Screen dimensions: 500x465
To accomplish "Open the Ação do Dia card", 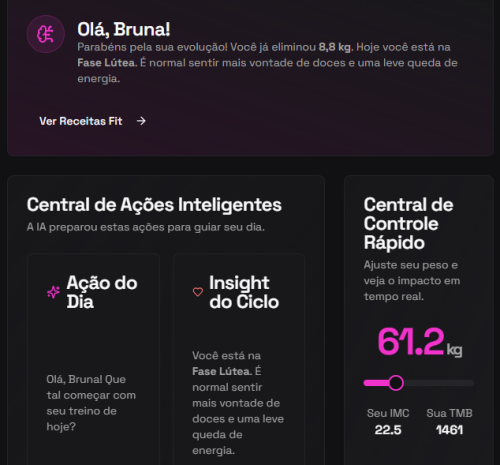I will tap(93, 359).
